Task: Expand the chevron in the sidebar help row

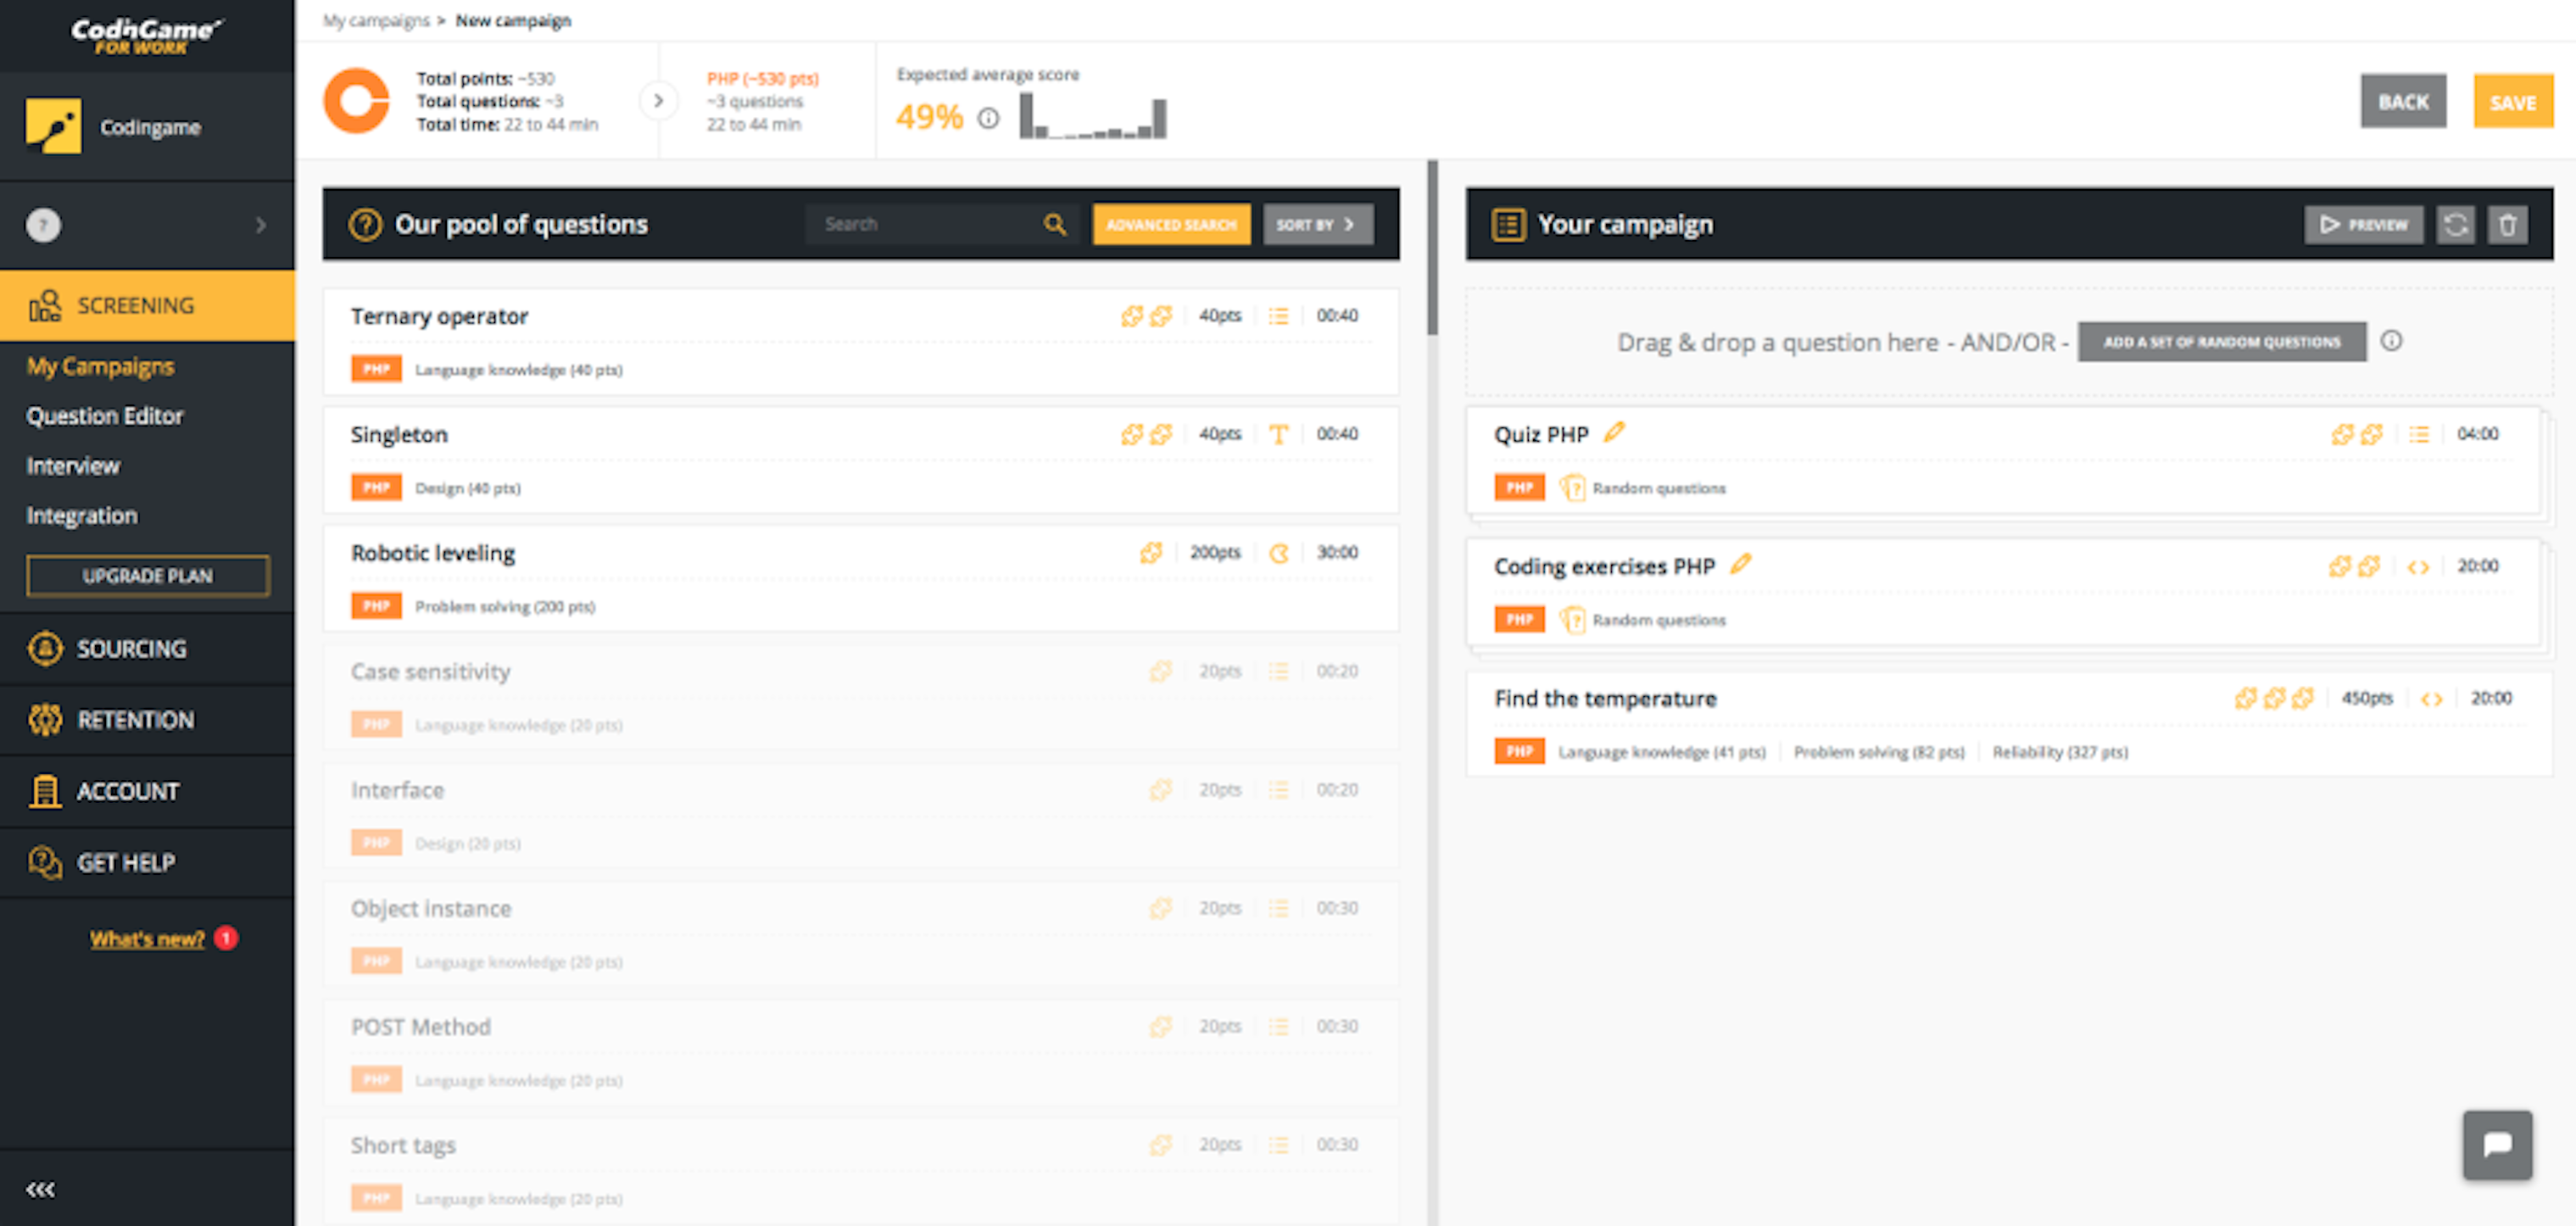Action: point(262,225)
